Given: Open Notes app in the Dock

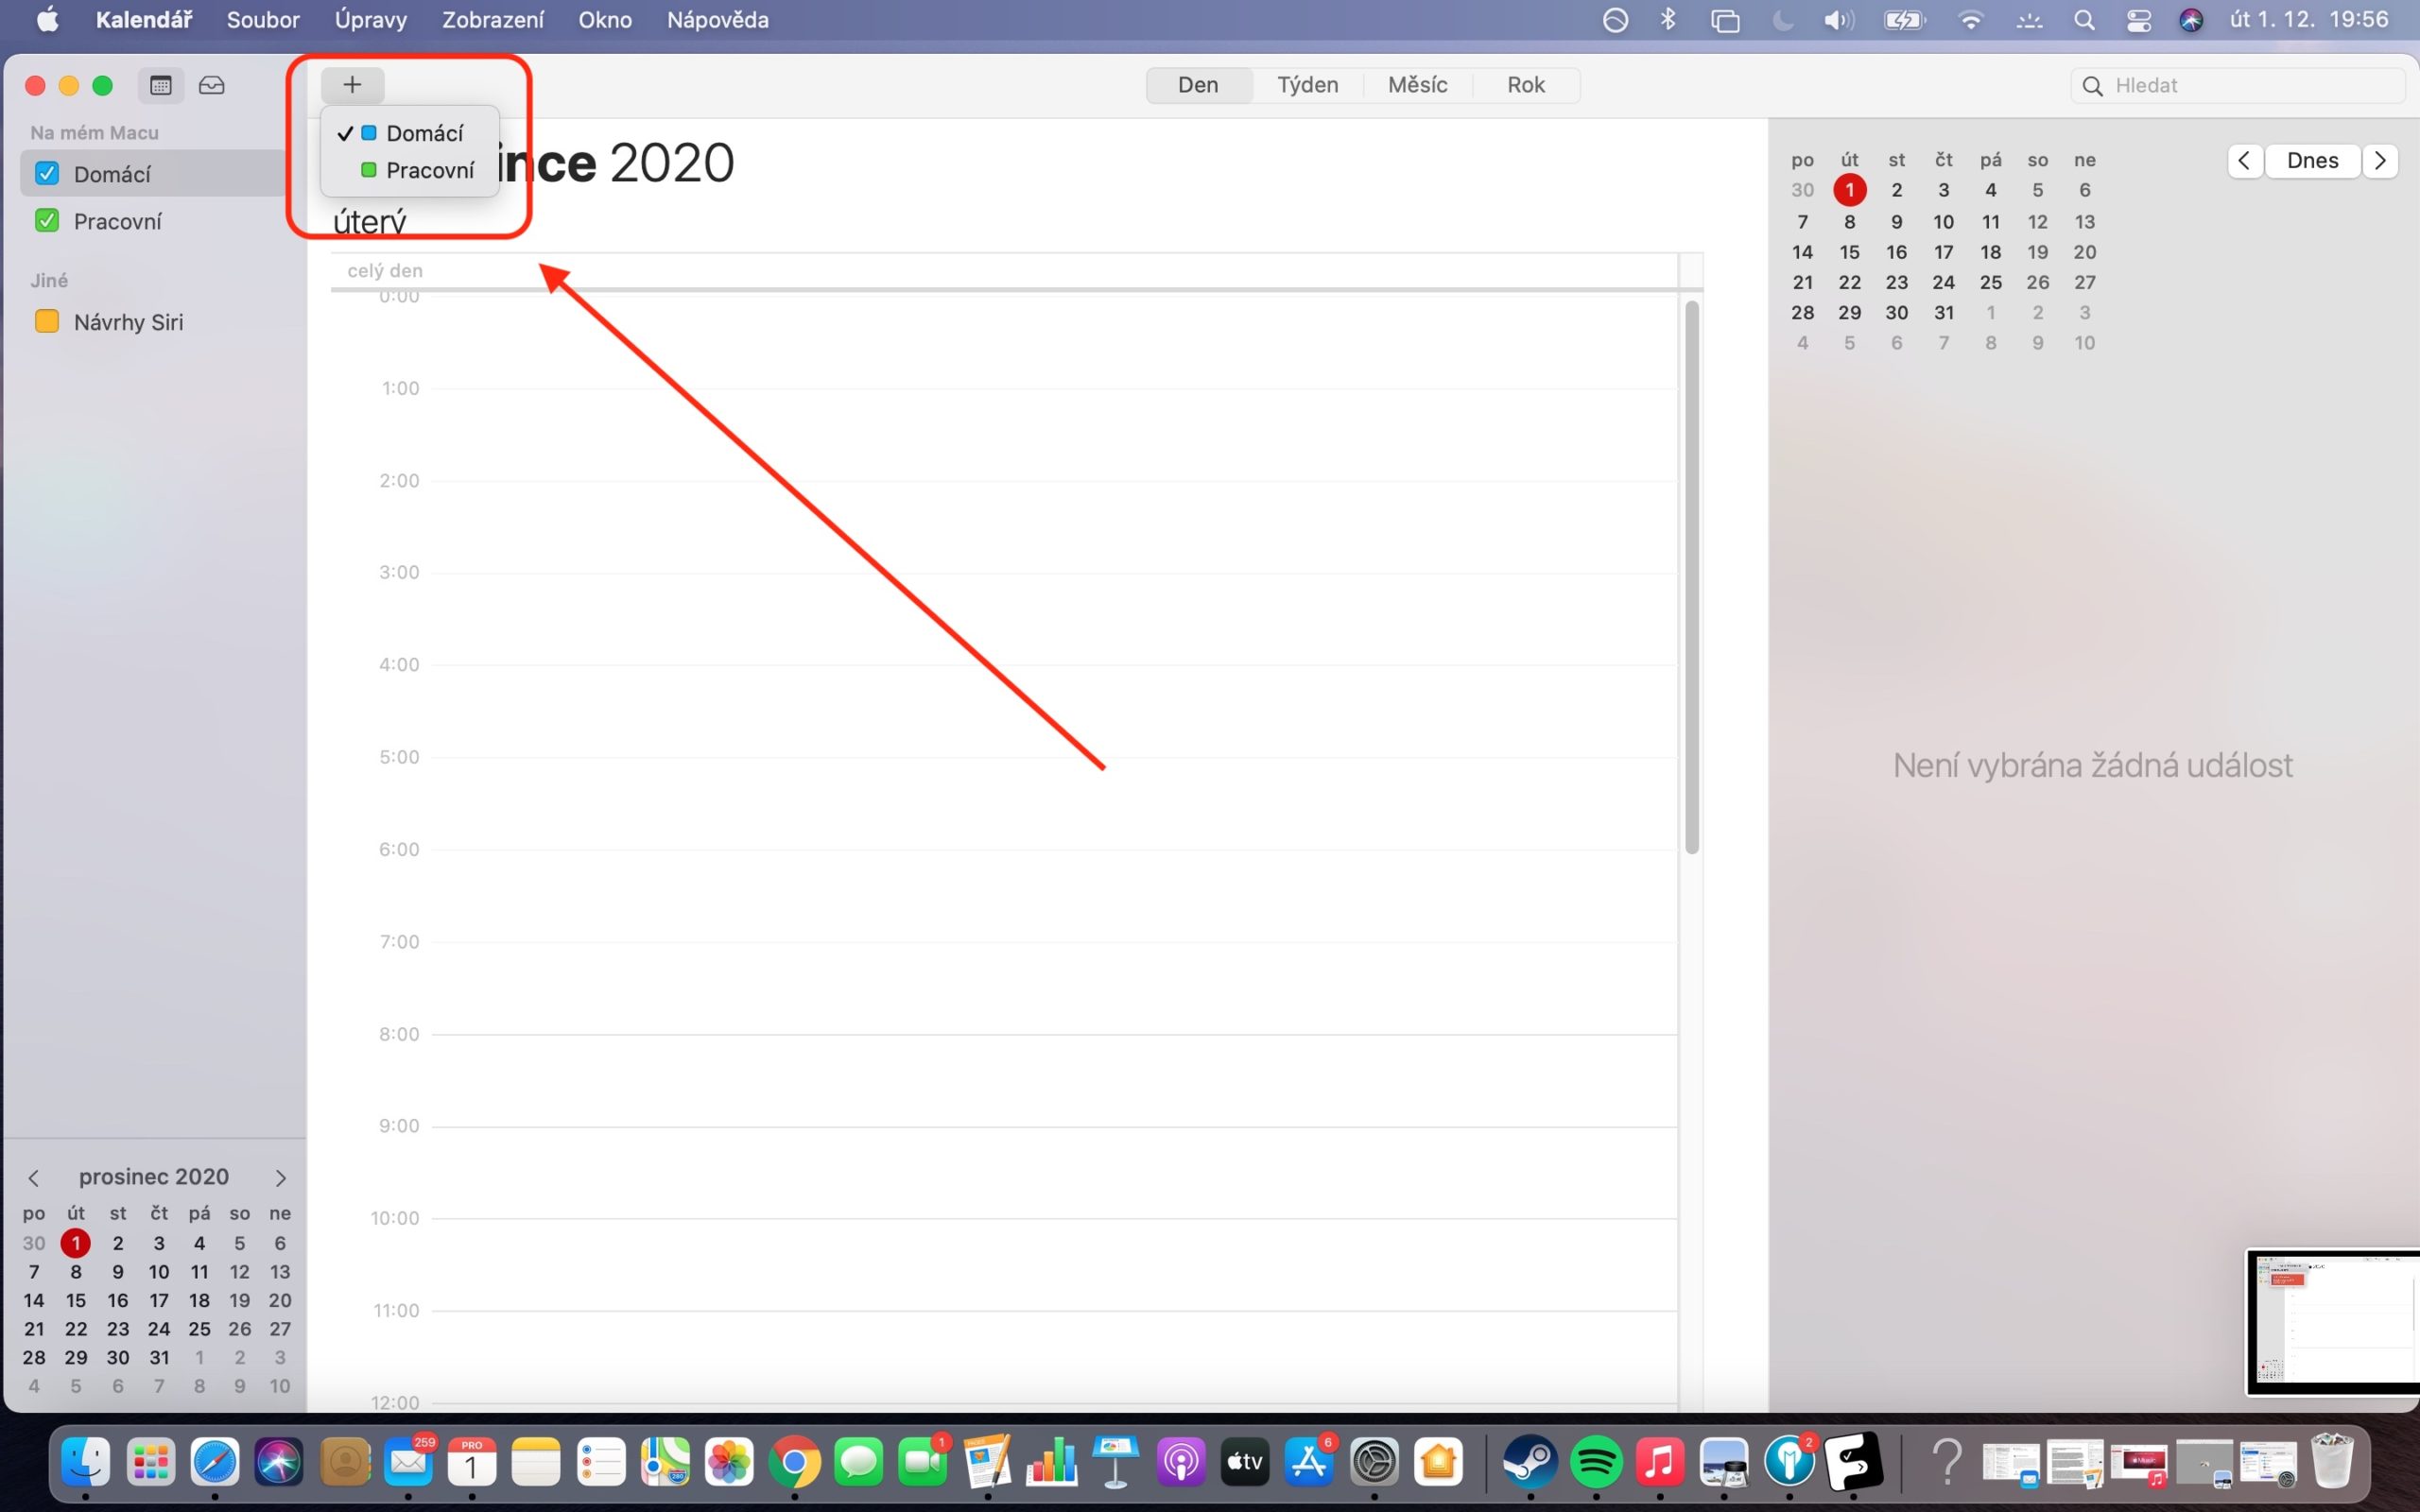Looking at the screenshot, I should tap(537, 1463).
